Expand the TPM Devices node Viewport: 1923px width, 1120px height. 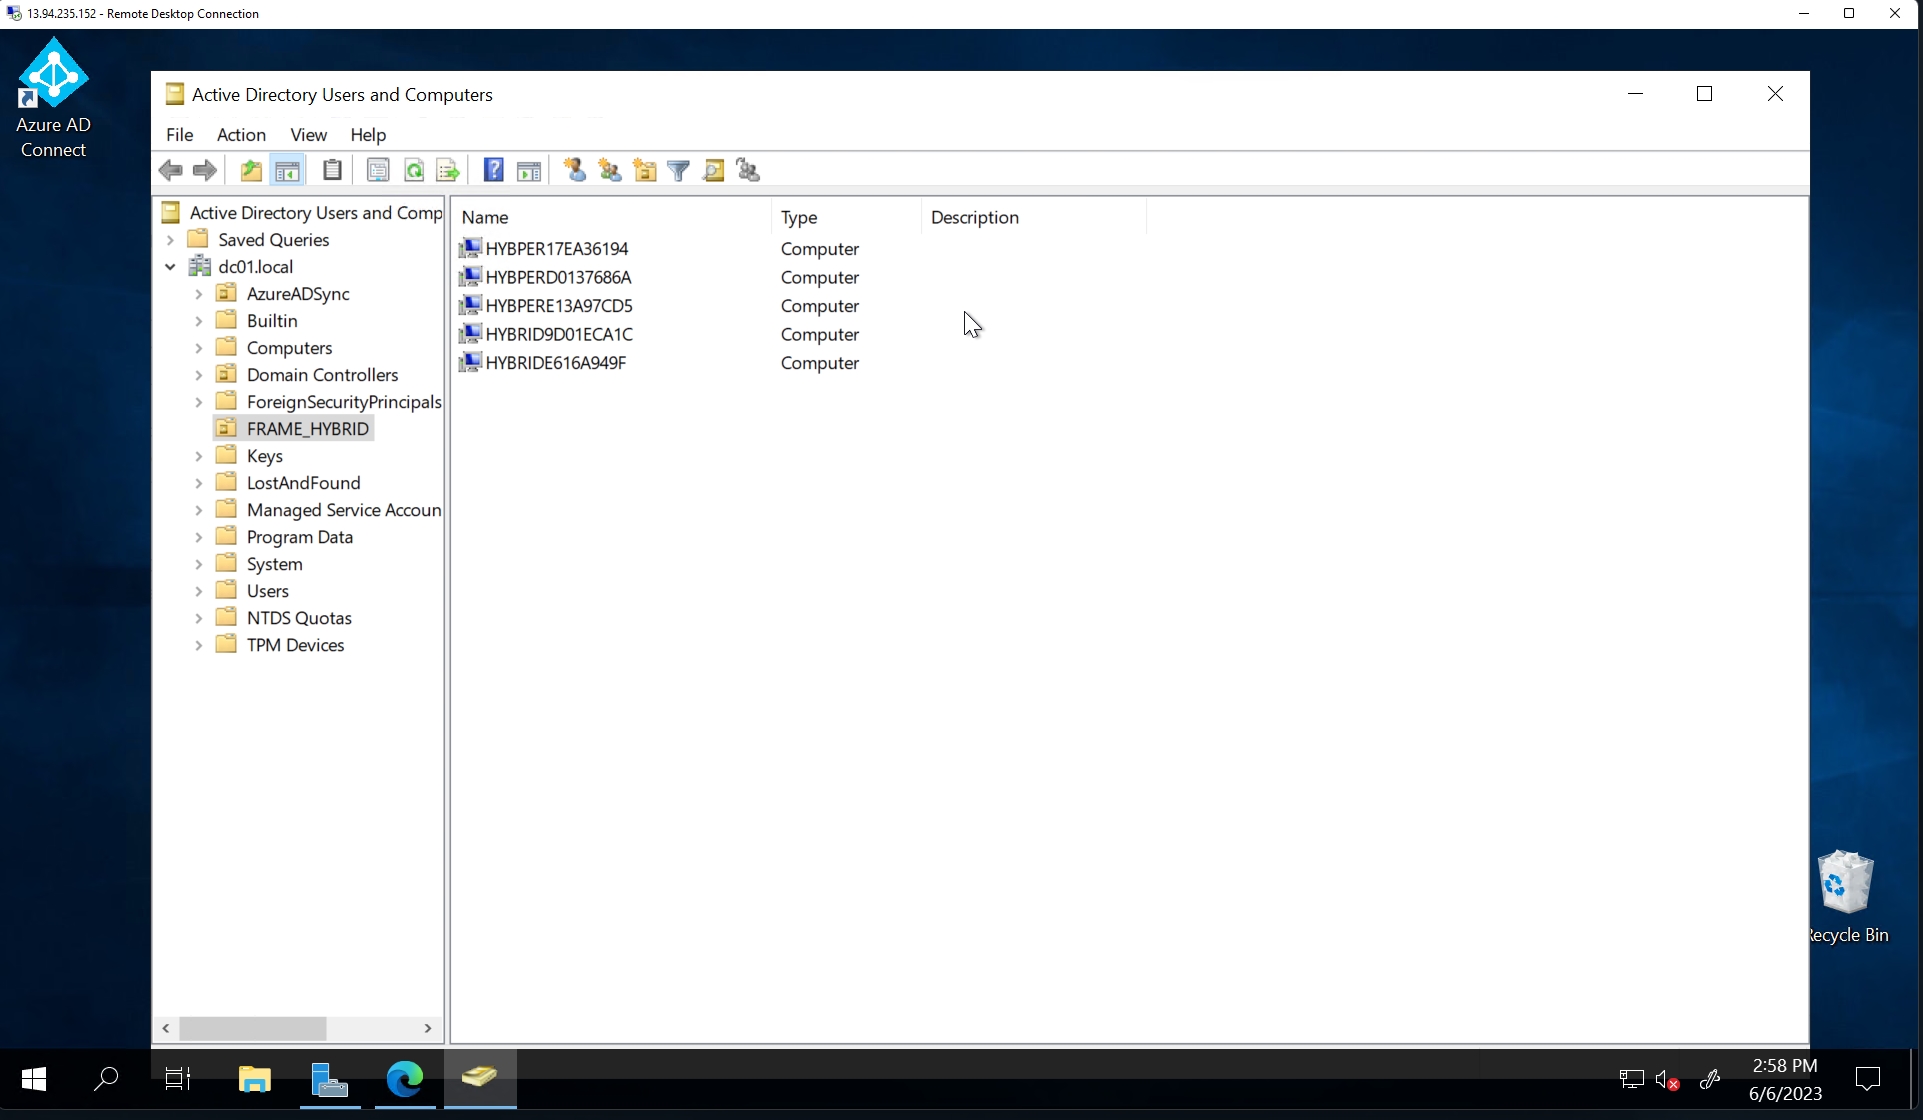pos(198,645)
